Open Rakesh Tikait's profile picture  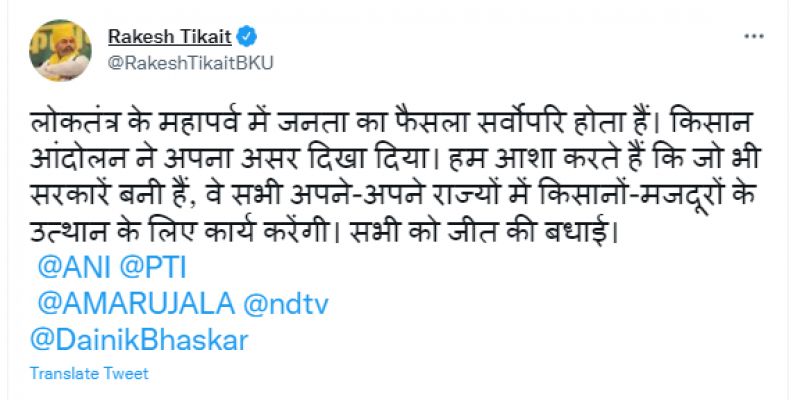click(x=60, y=50)
